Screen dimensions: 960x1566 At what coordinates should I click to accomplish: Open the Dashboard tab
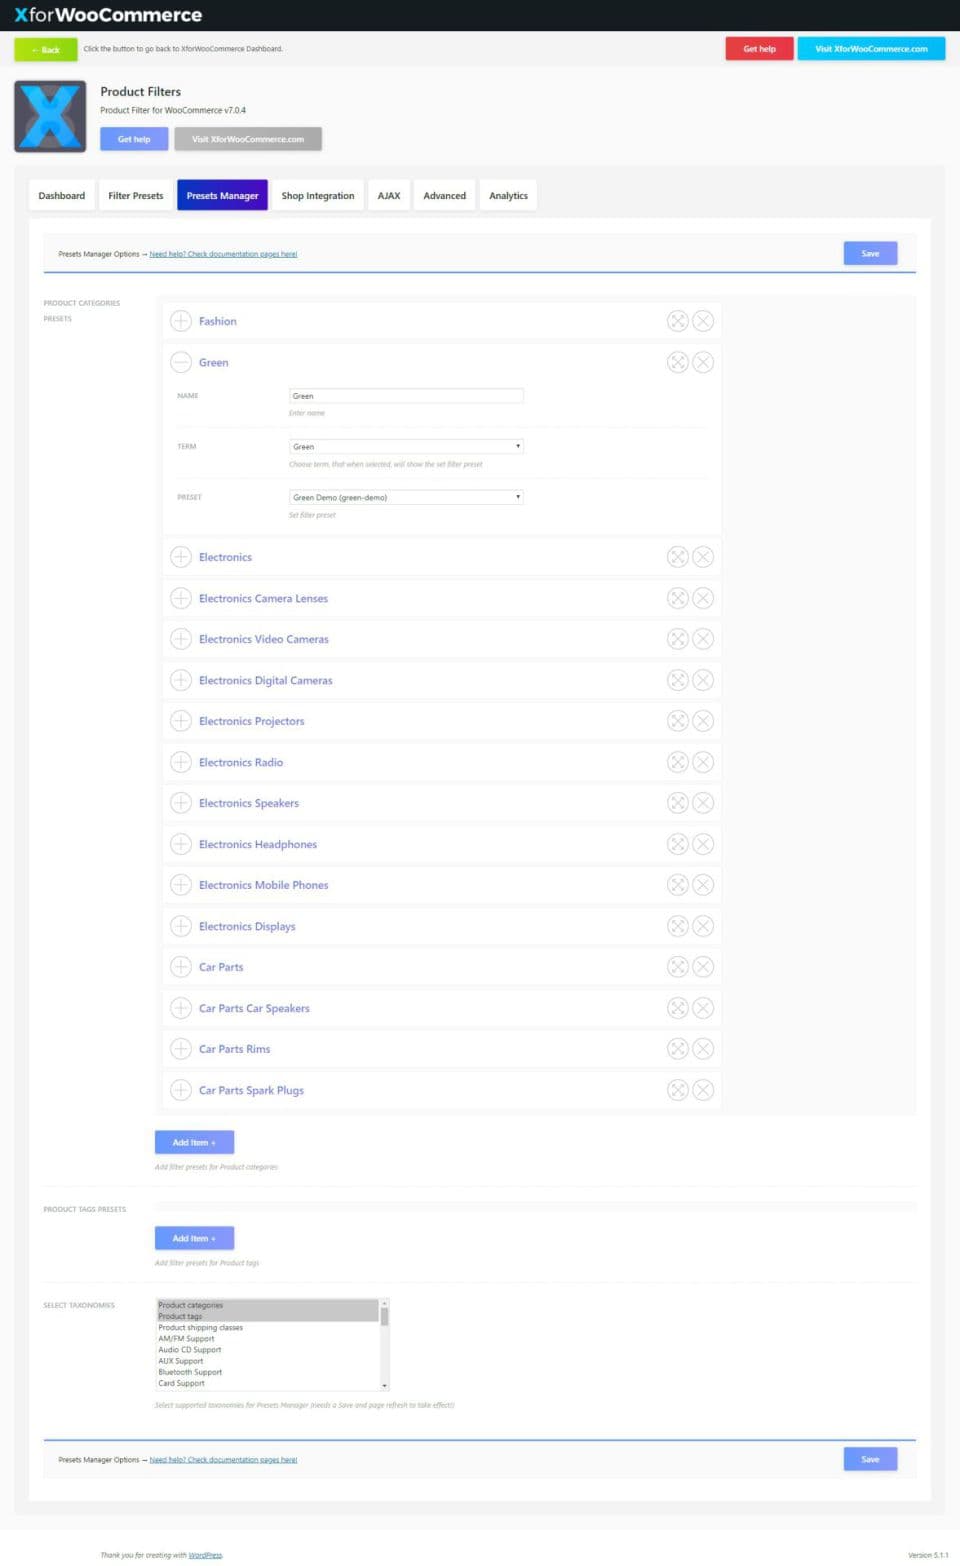pos(62,196)
